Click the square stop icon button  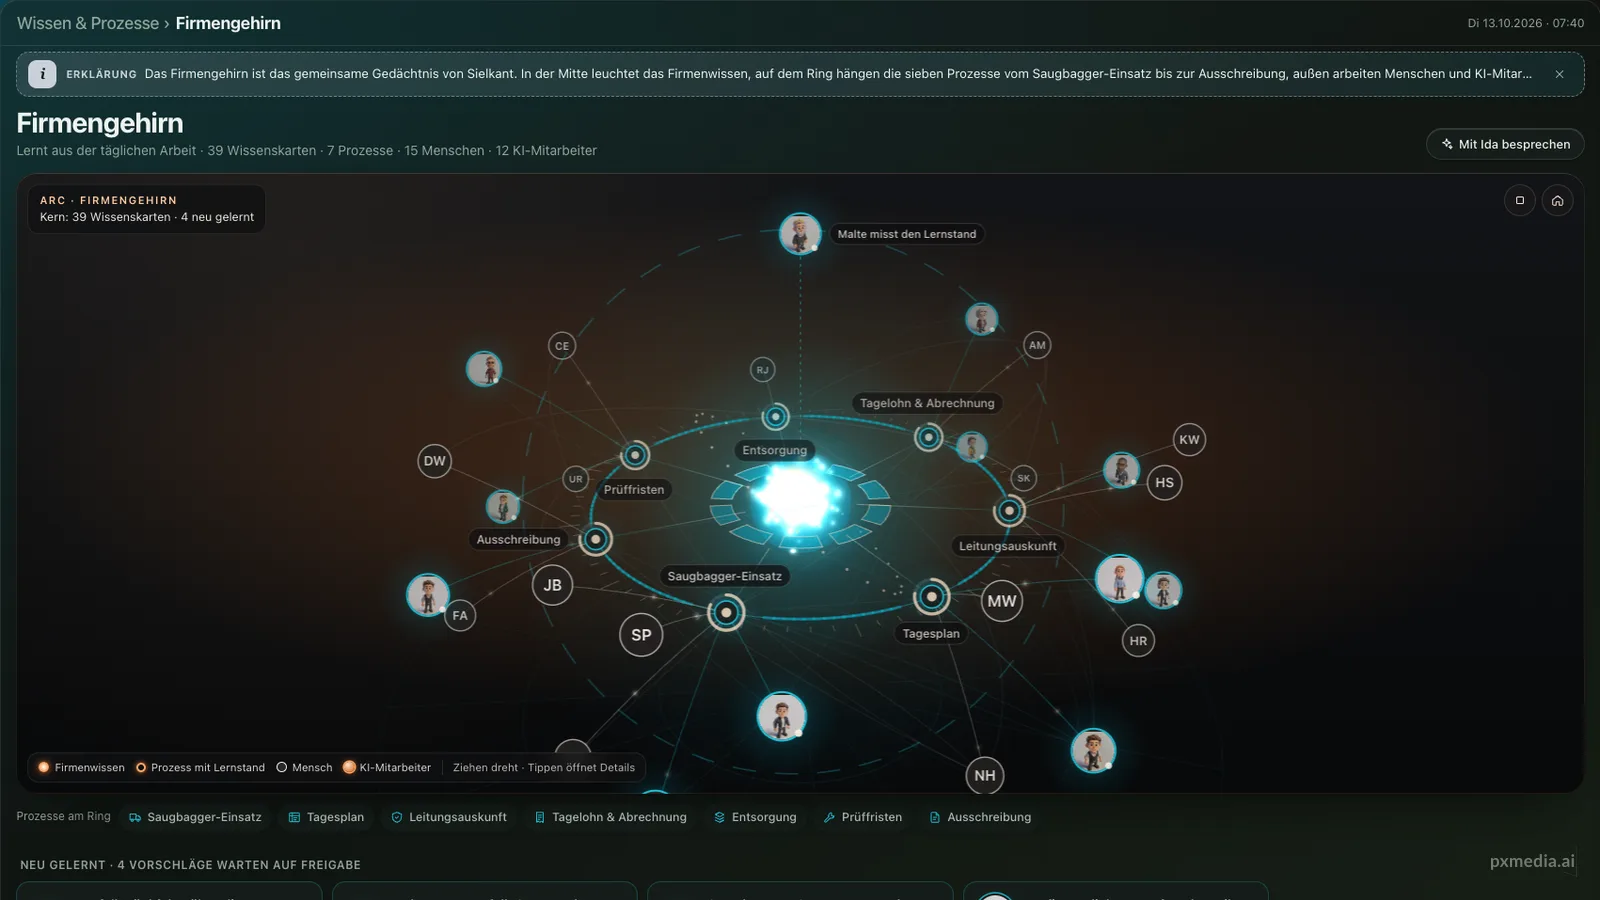point(1520,200)
